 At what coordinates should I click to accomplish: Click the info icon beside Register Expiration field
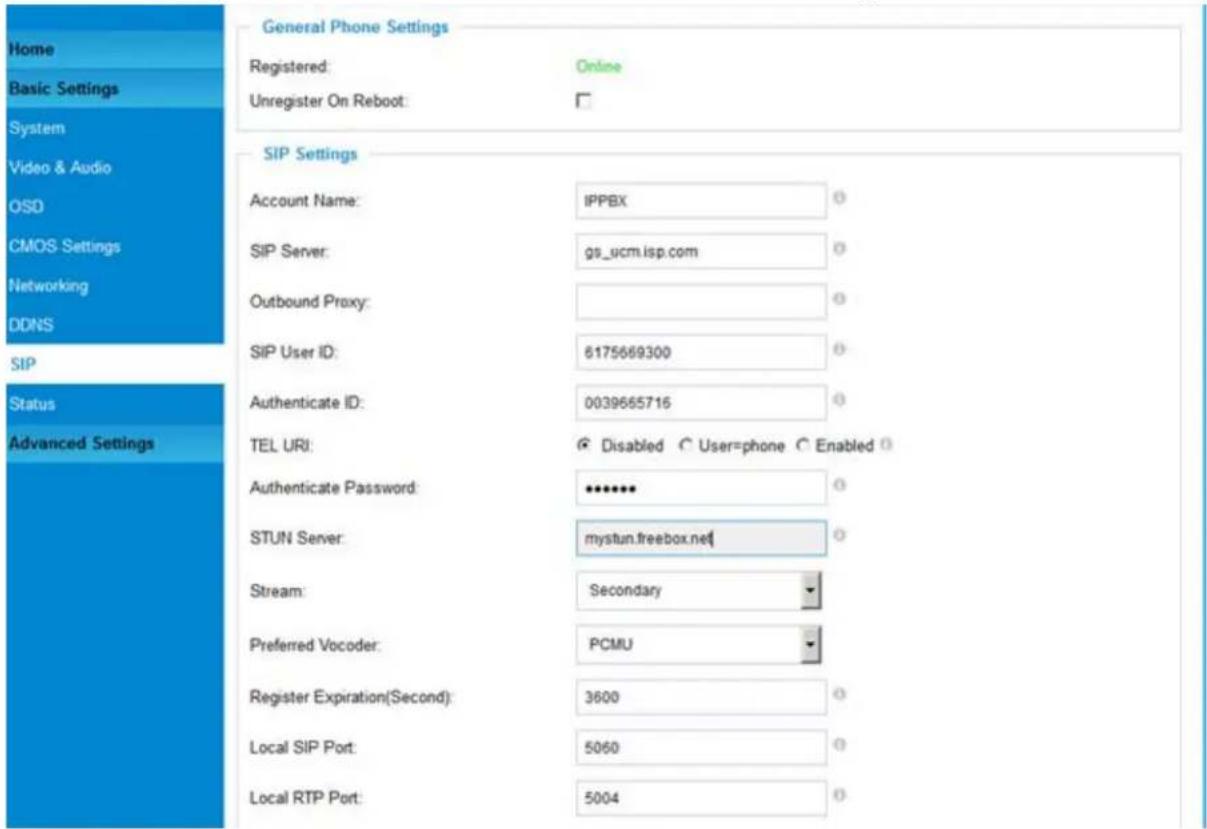[841, 693]
